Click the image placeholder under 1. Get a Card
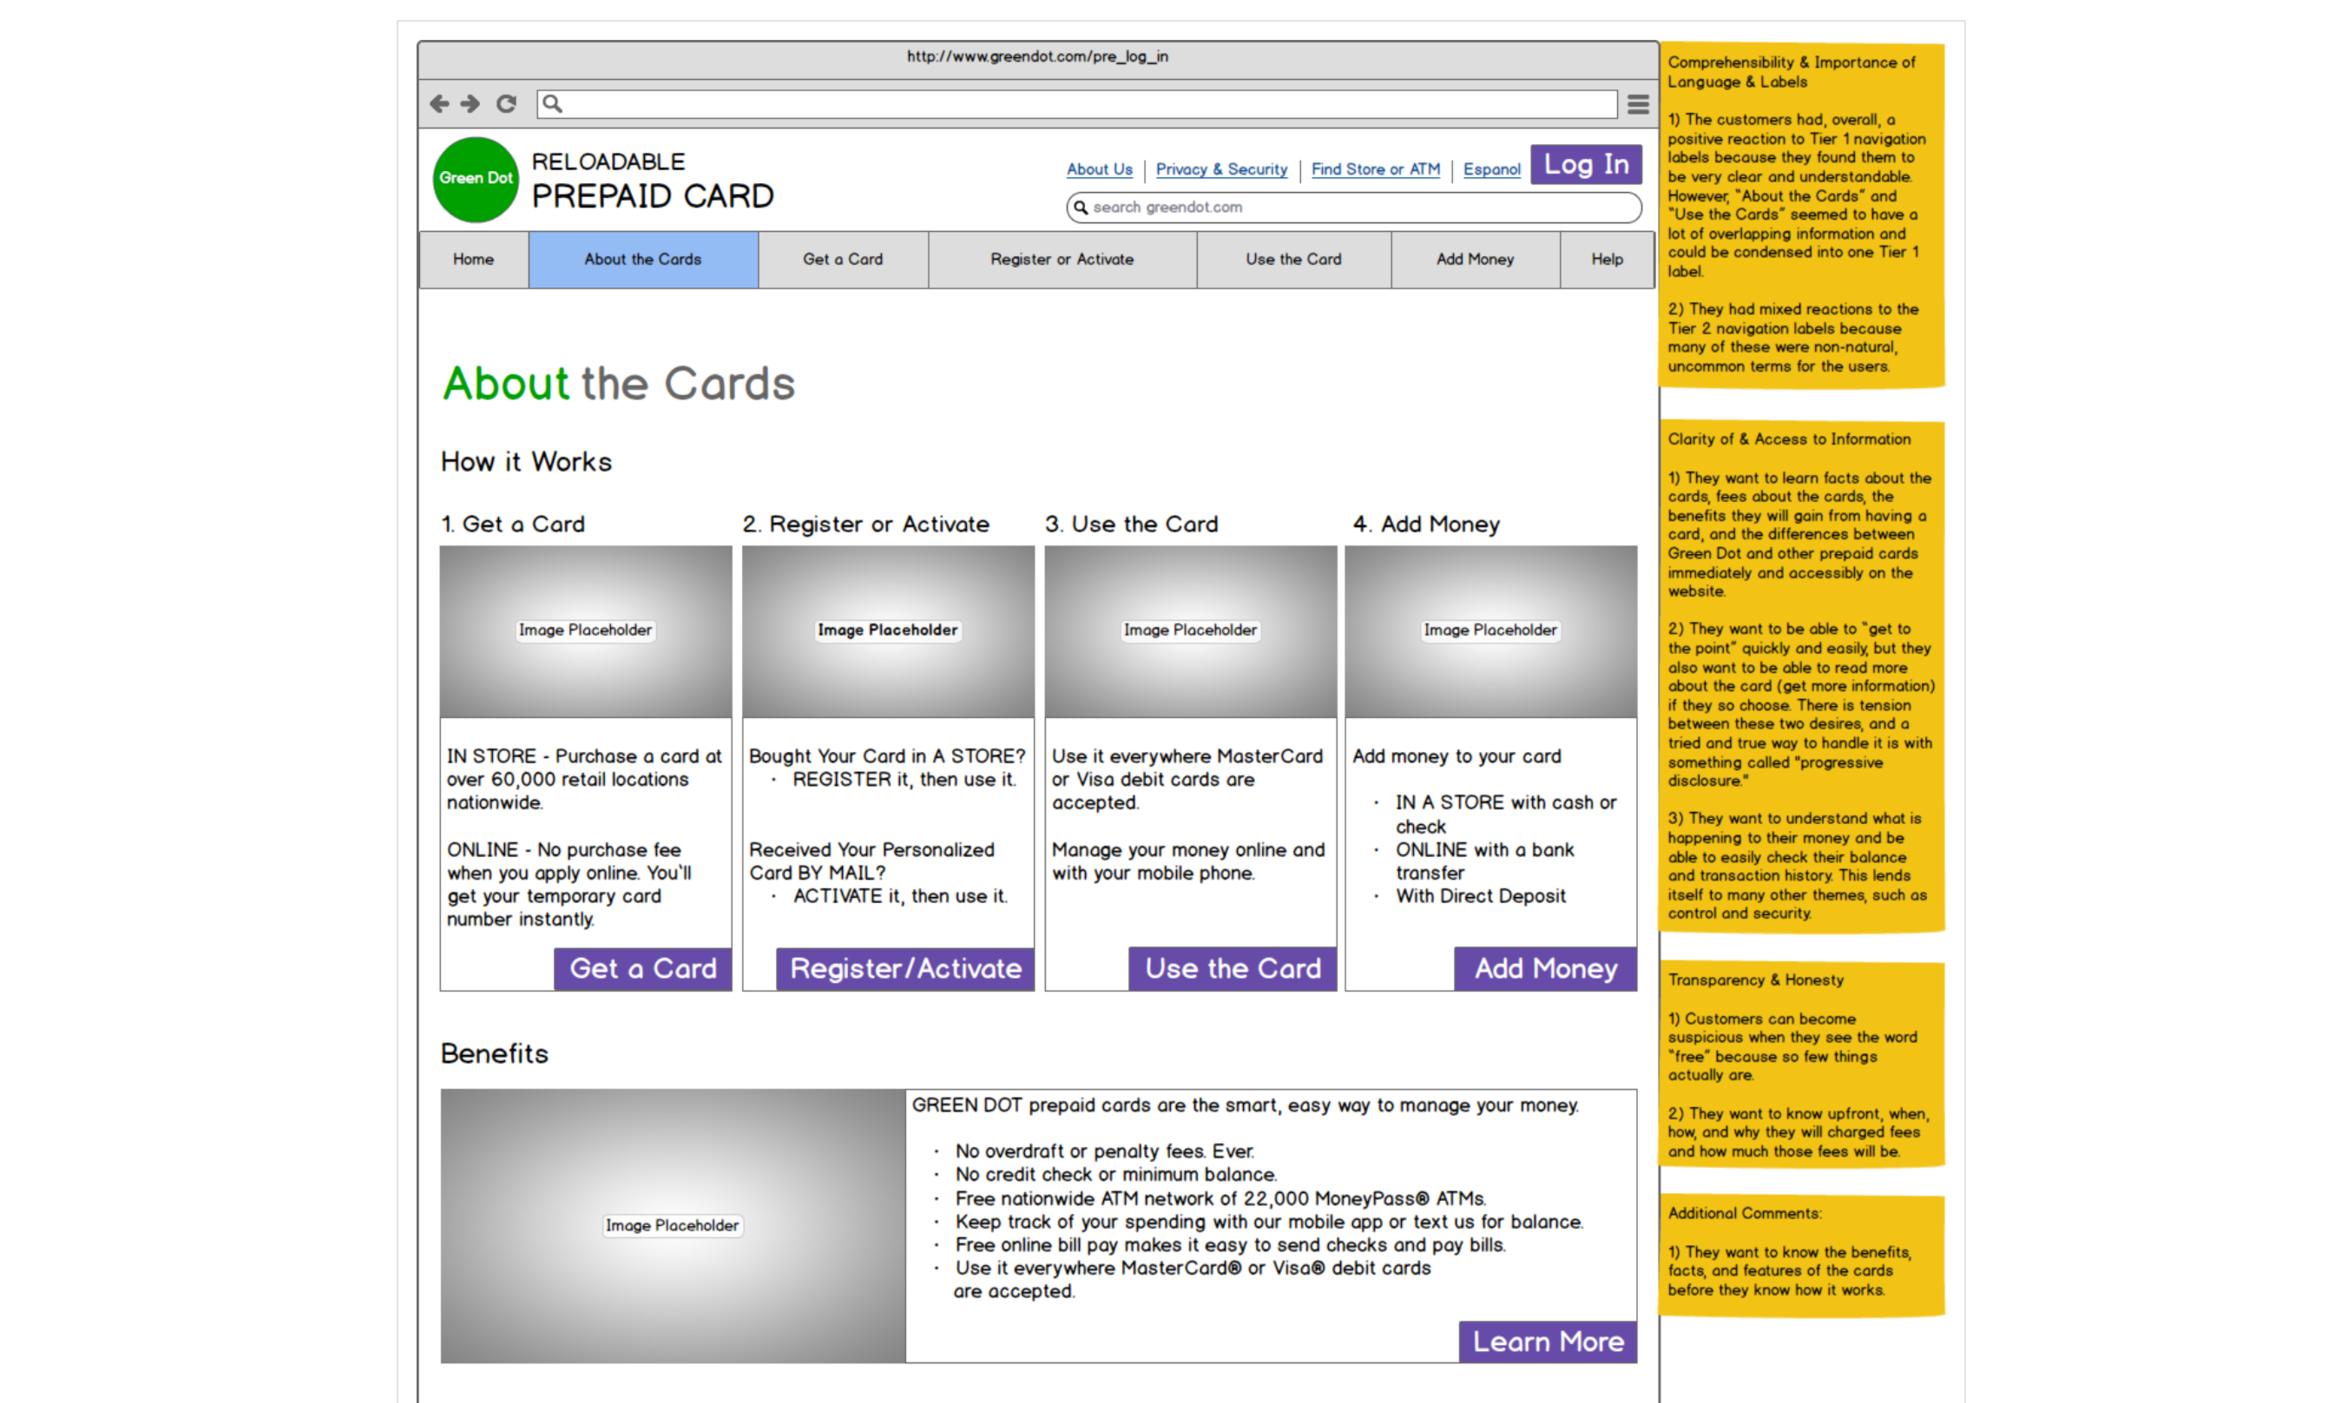Image resolution: width=2338 pixels, height=1403 pixels. pyautogui.click(x=586, y=631)
